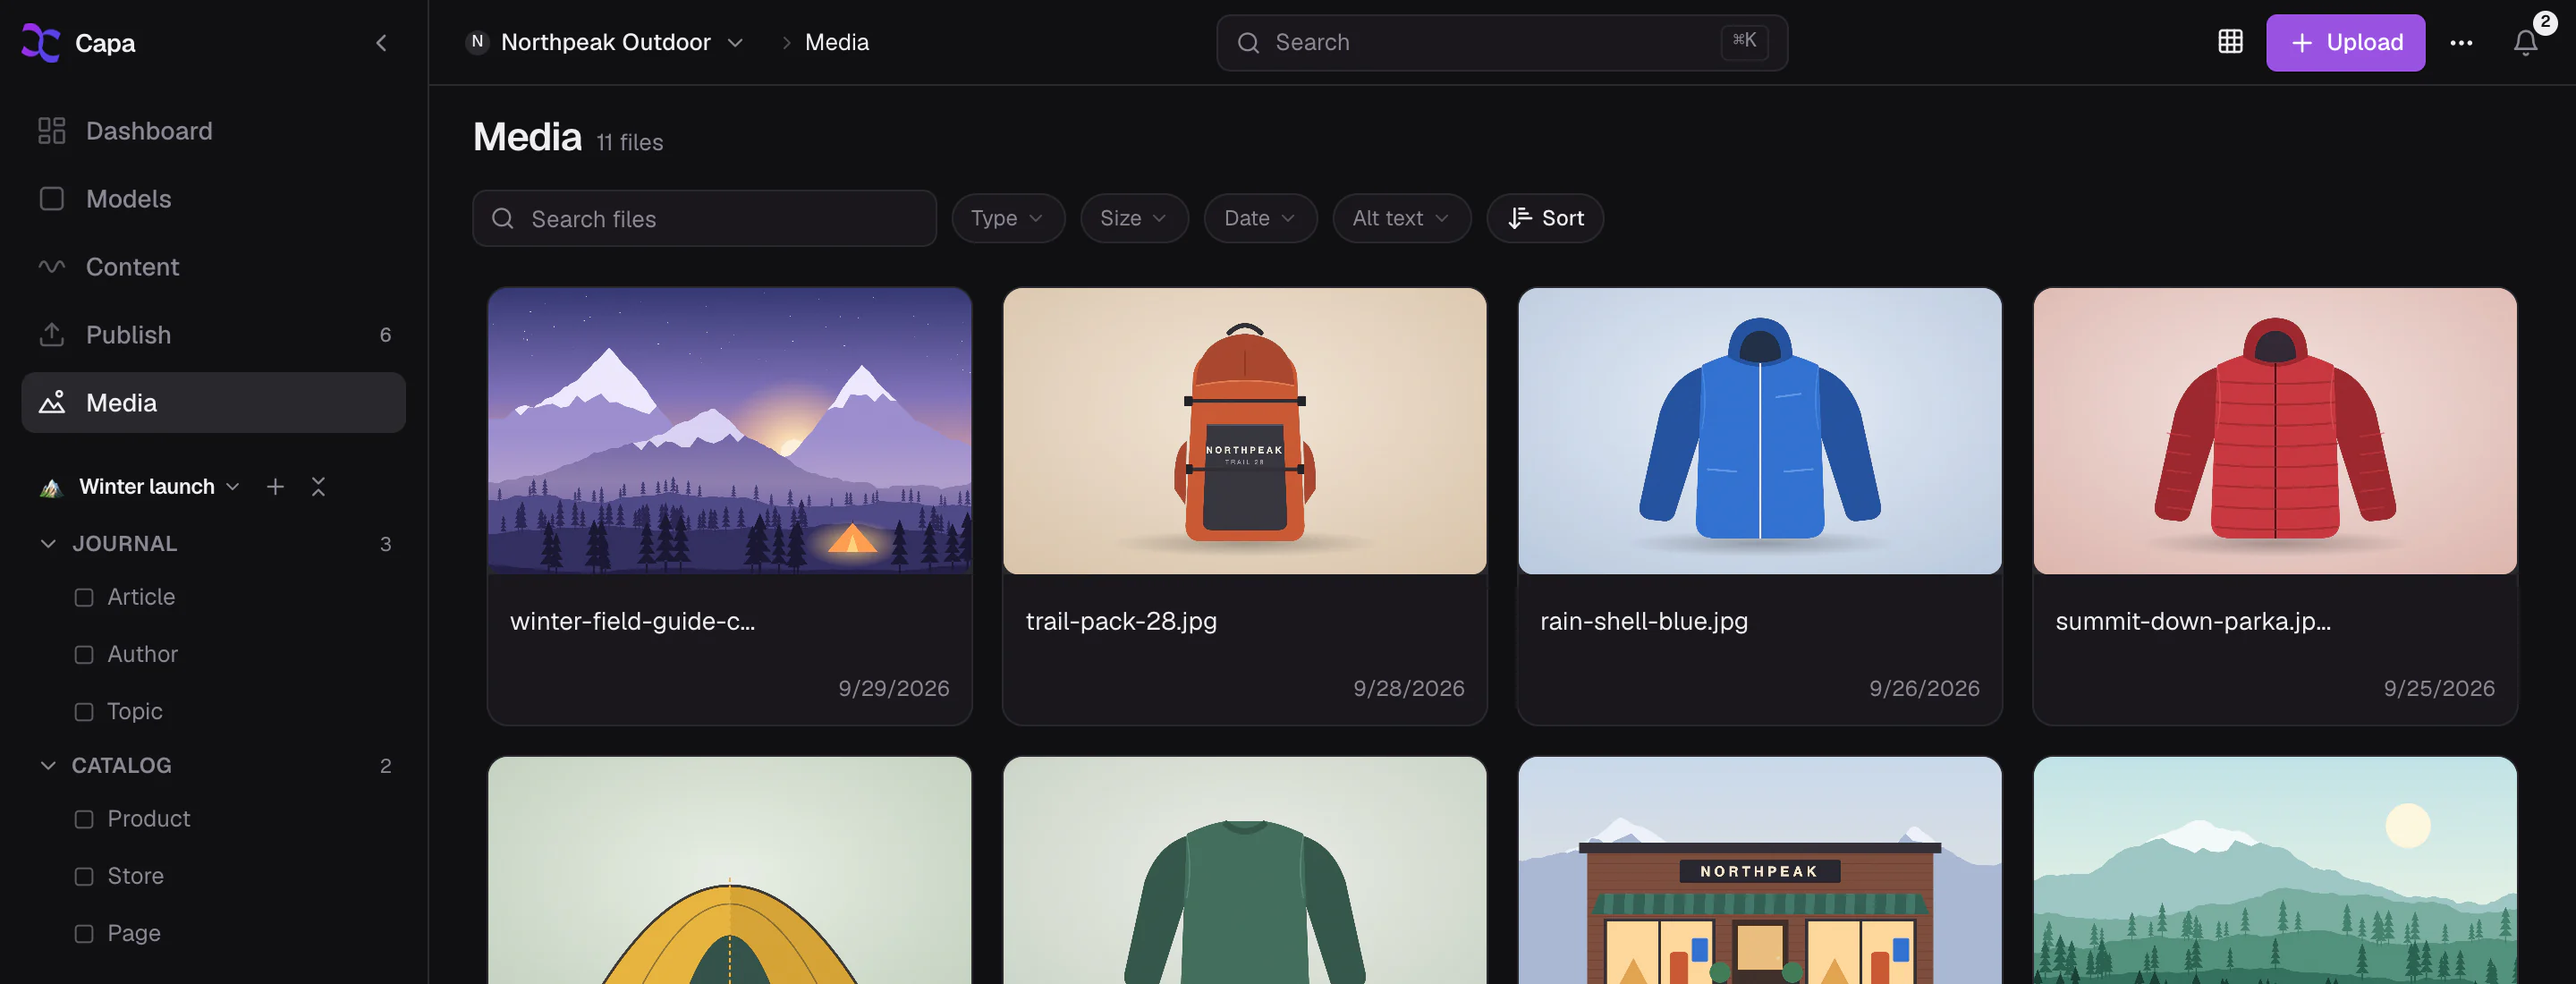Open the Northpeak storefront image thumbnail

tap(1759, 870)
